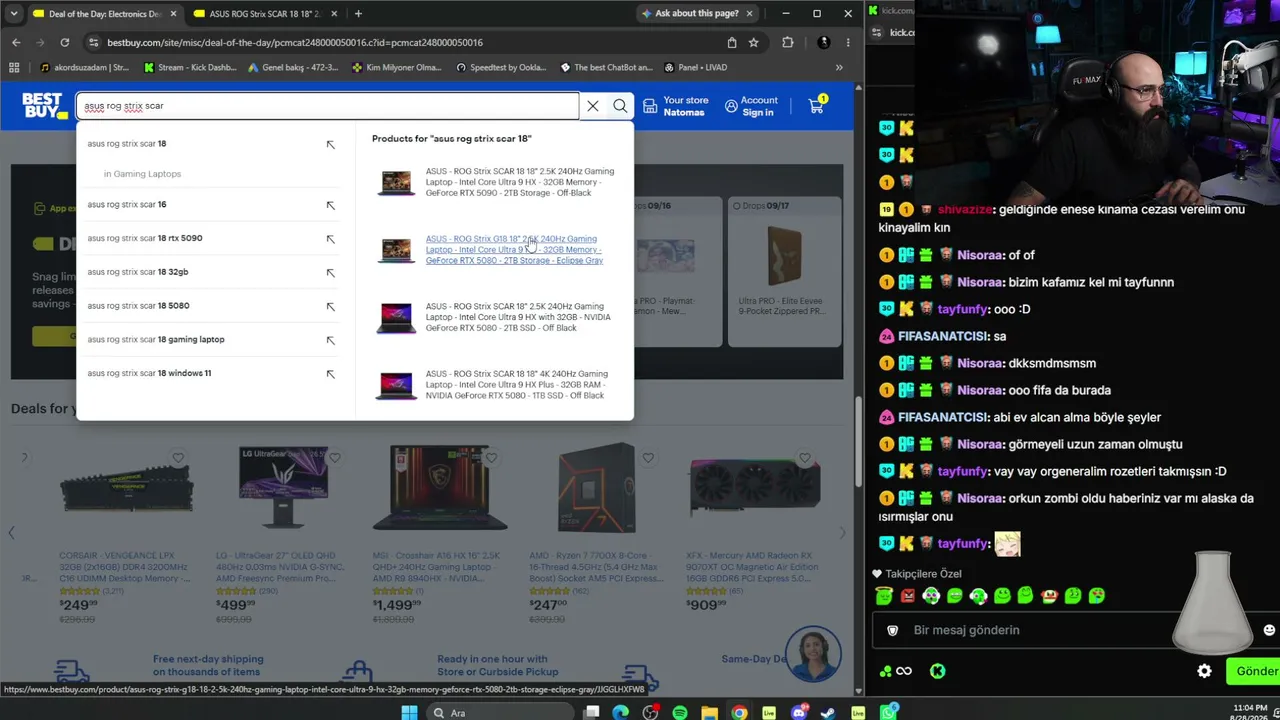Select suggestion 'asus rog strix scar 18 32gb'
The height and width of the screenshot is (720, 1280).
138,272
